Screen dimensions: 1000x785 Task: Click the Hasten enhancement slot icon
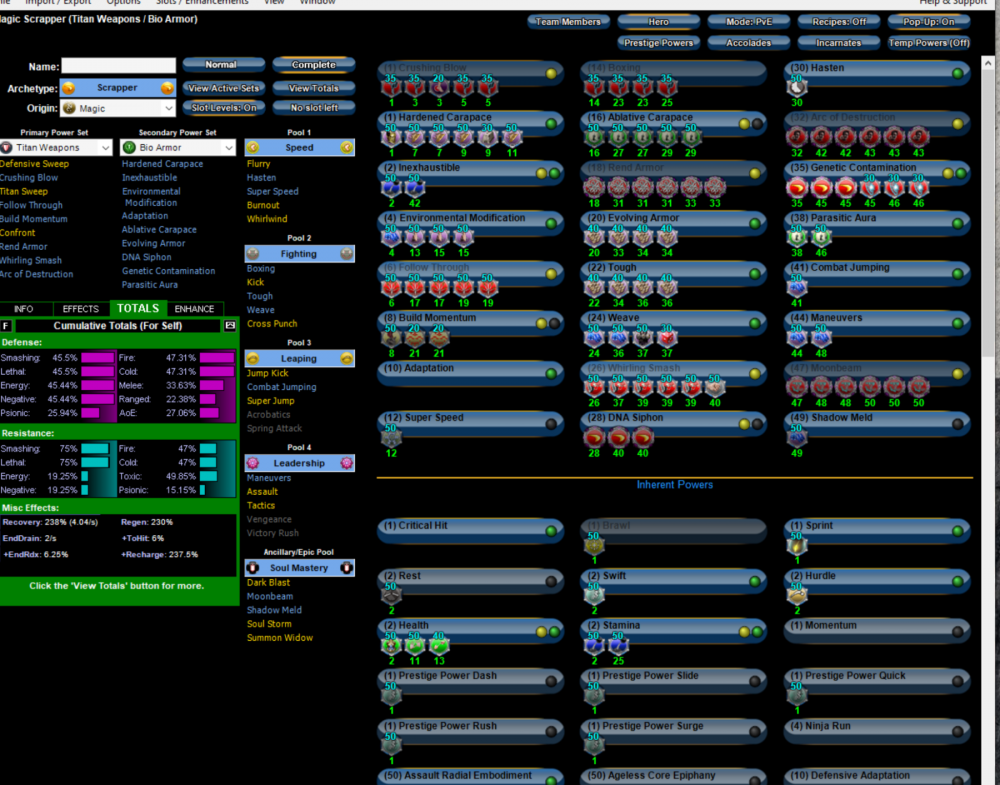click(x=797, y=89)
